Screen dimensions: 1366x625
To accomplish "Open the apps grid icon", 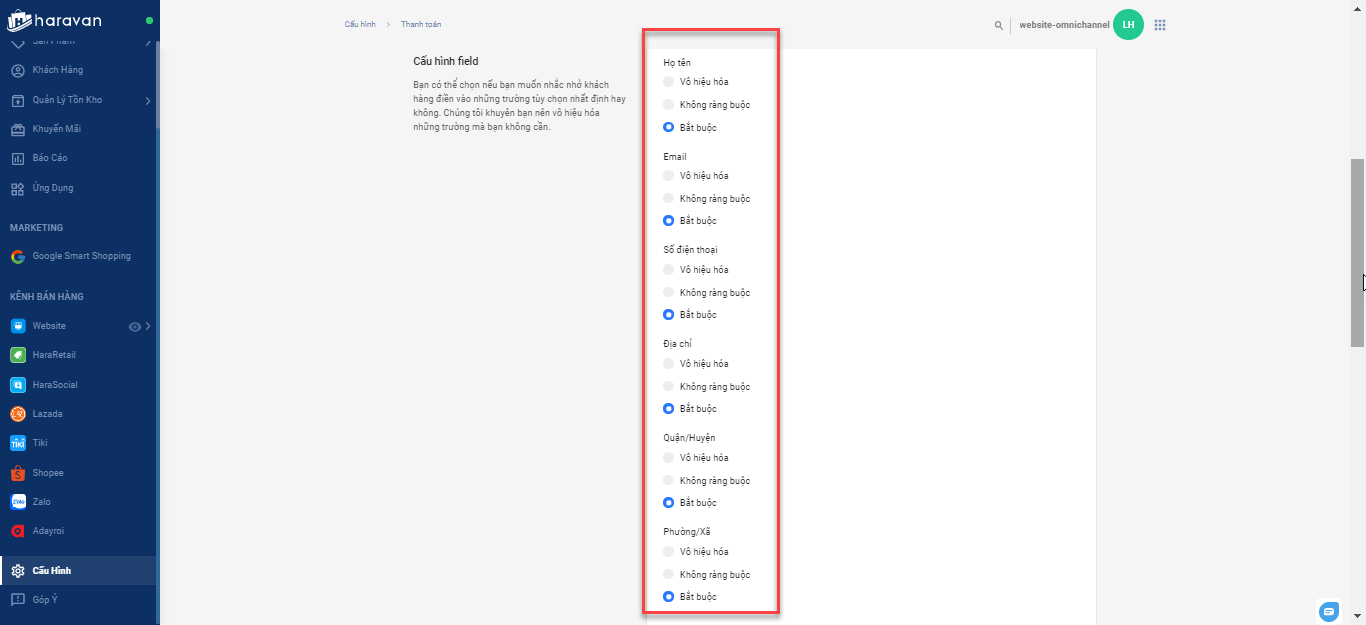I will coord(1160,25).
